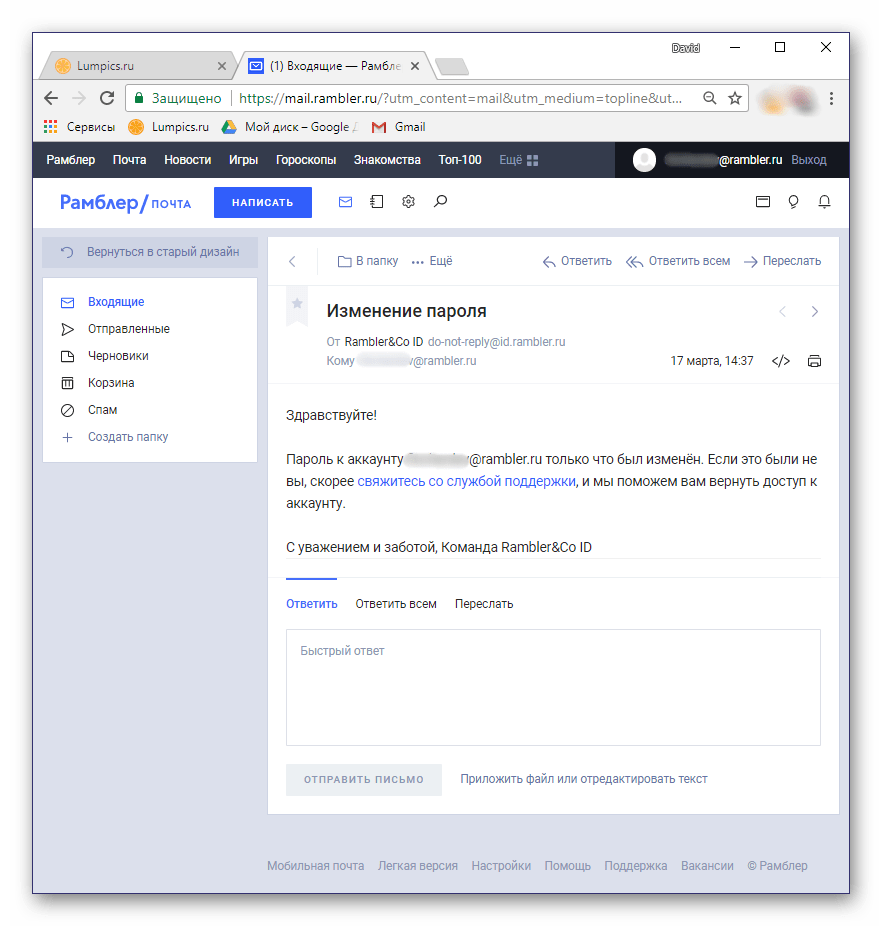Click Выход to log out
The height and width of the screenshot is (926, 882).
pyautogui.click(x=809, y=160)
